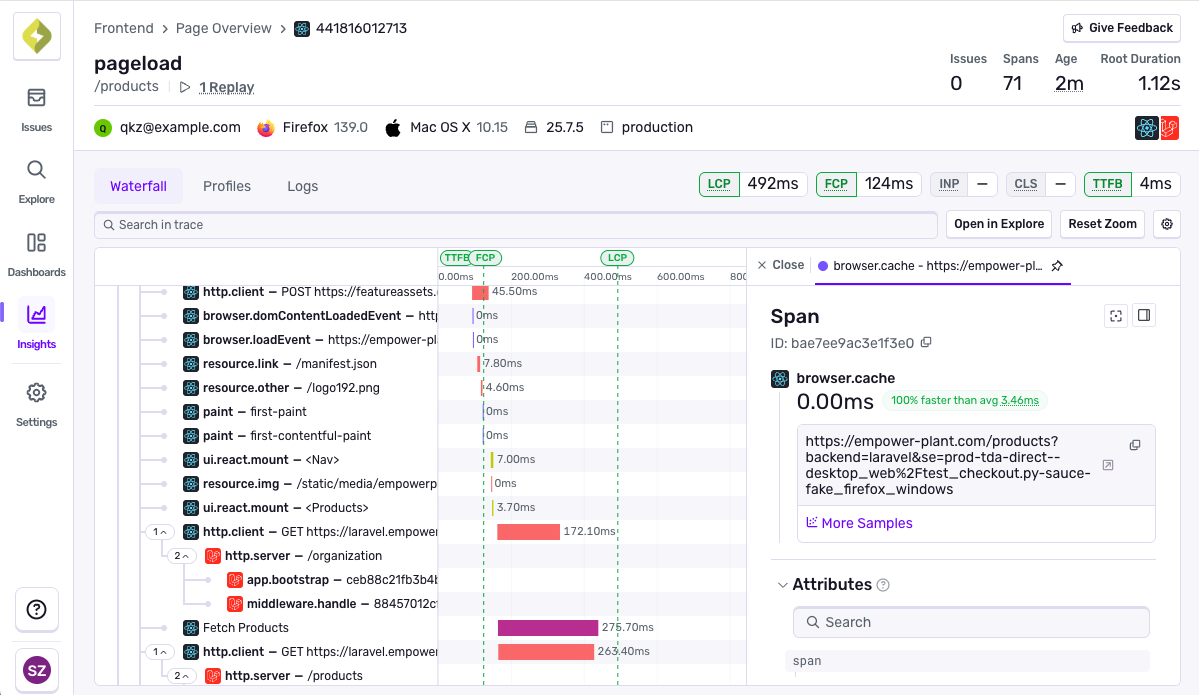This screenshot has height=695, width=1199.
Task: Click the waterfall options gear beside Reset Zoom
Action: click(1166, 224)
